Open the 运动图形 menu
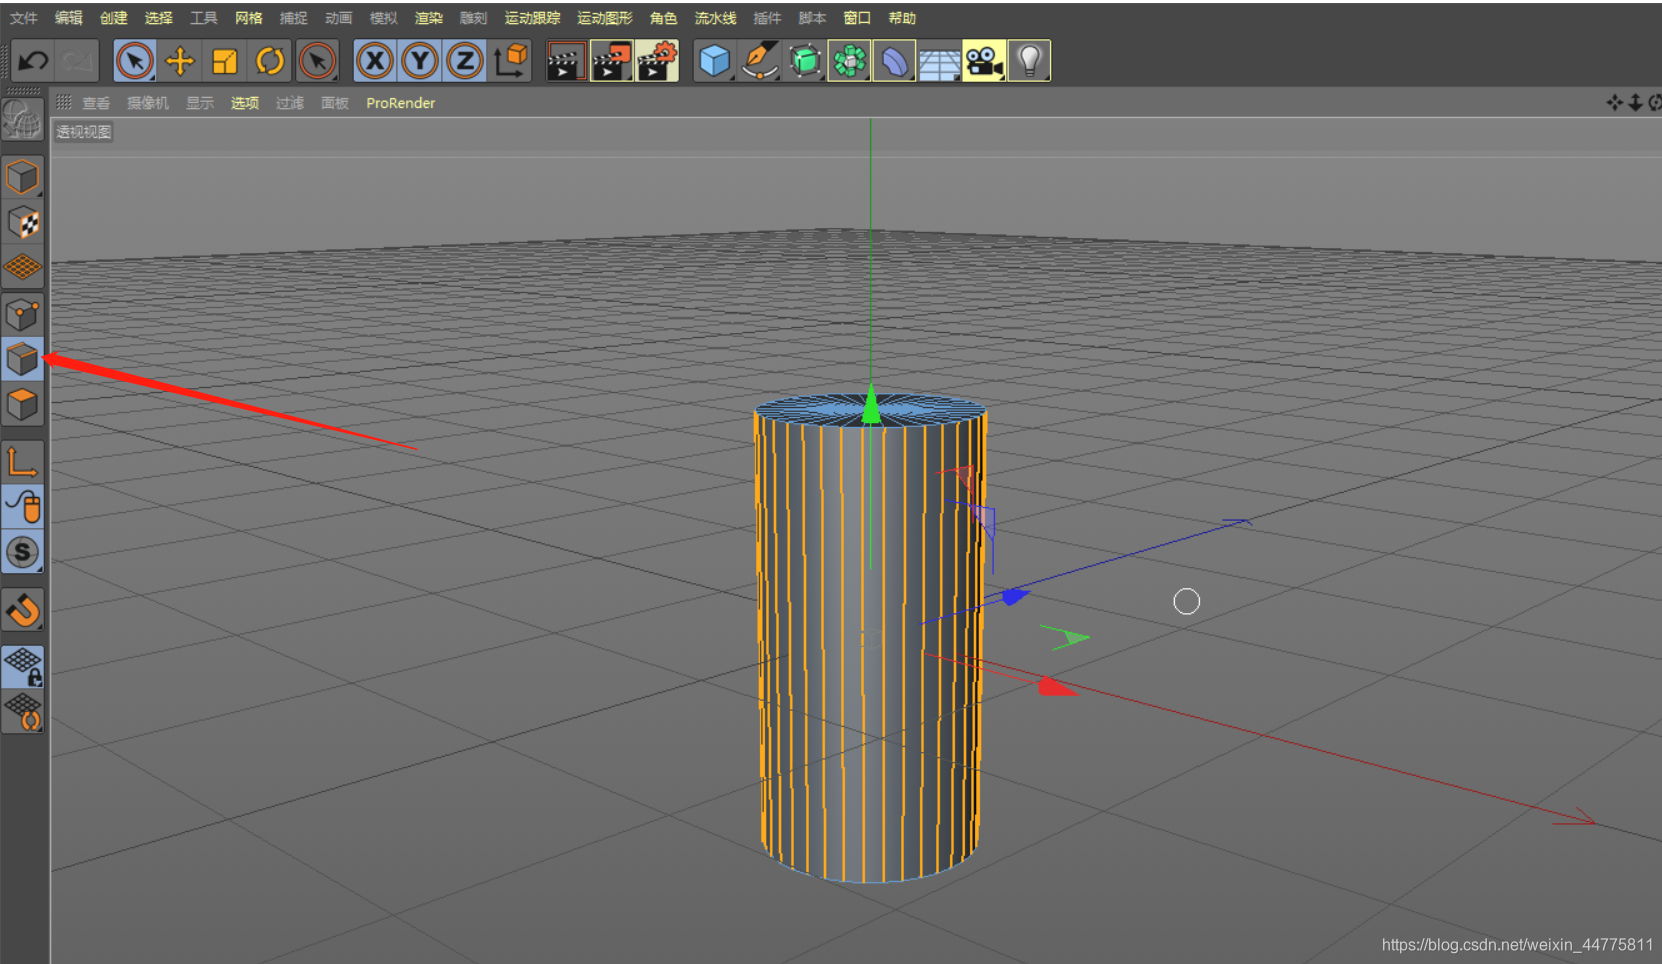Image resolution: width=1662 pixels, height=964 pixels. click(605, 18)
